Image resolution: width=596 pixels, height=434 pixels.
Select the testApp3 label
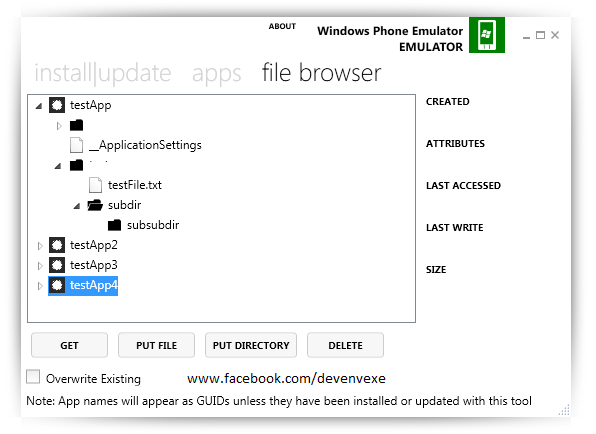[94, 265]
